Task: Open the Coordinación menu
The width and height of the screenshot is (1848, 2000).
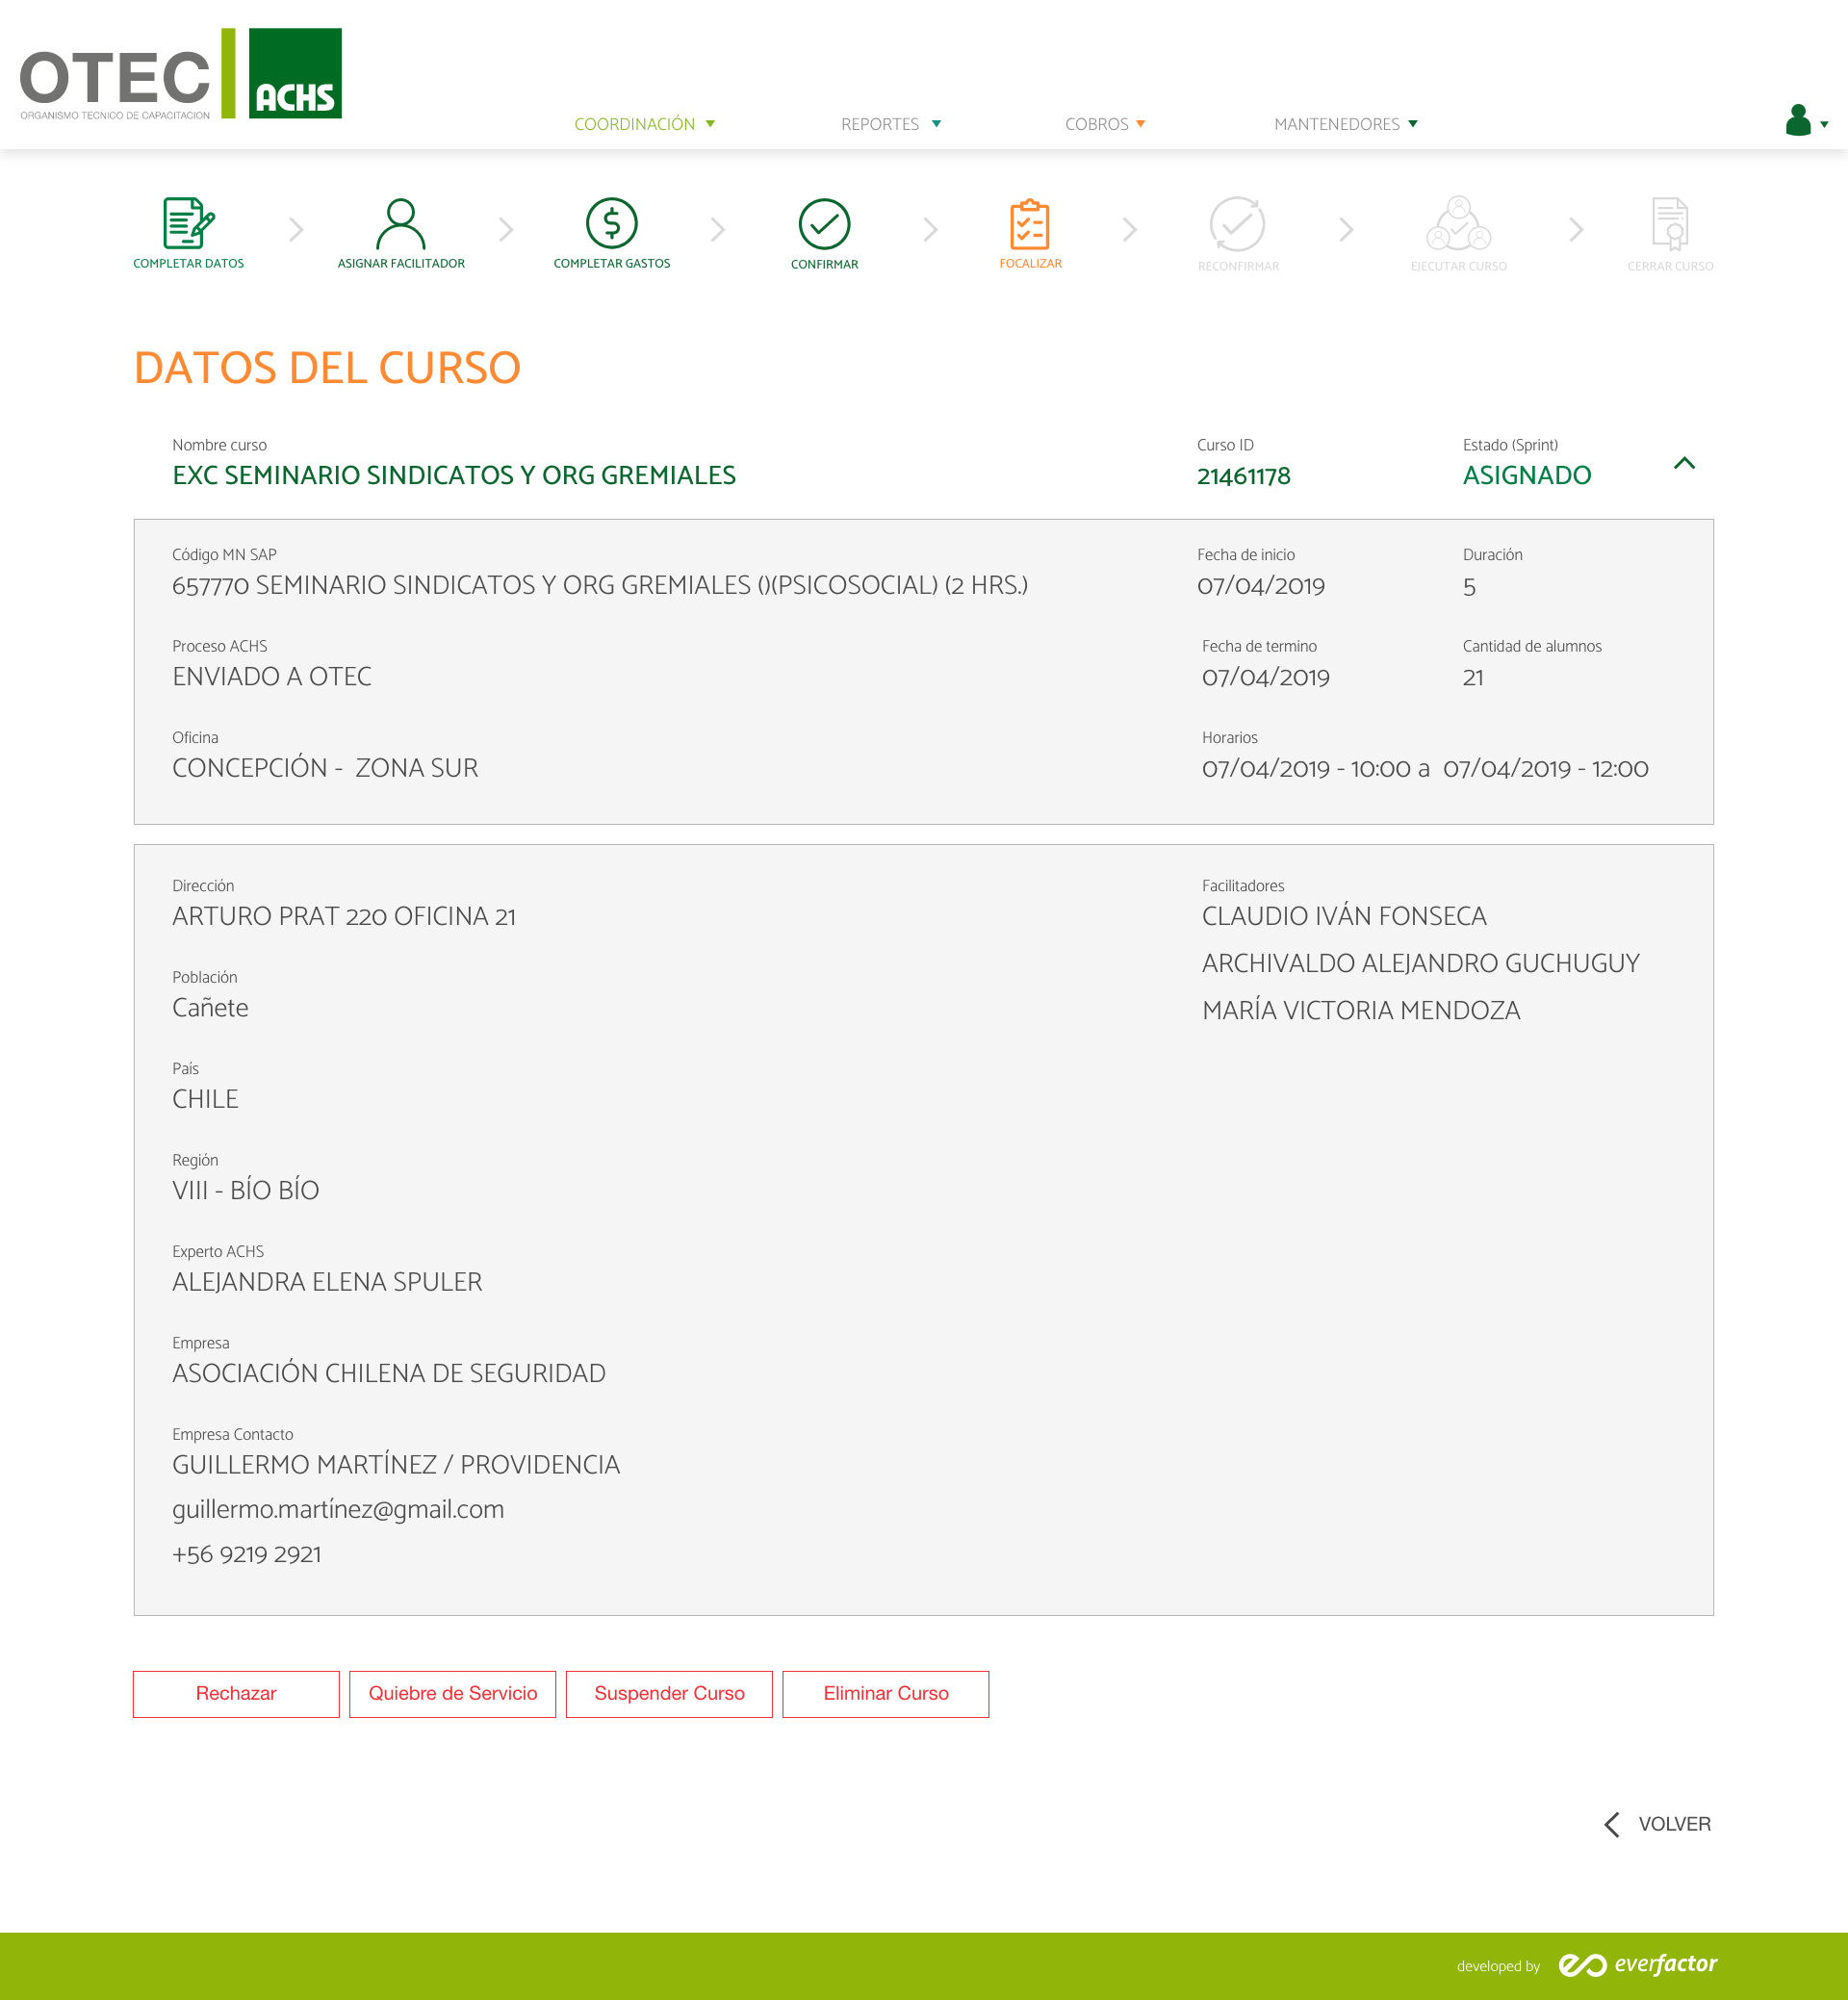Action: click(x=634, y=124)
